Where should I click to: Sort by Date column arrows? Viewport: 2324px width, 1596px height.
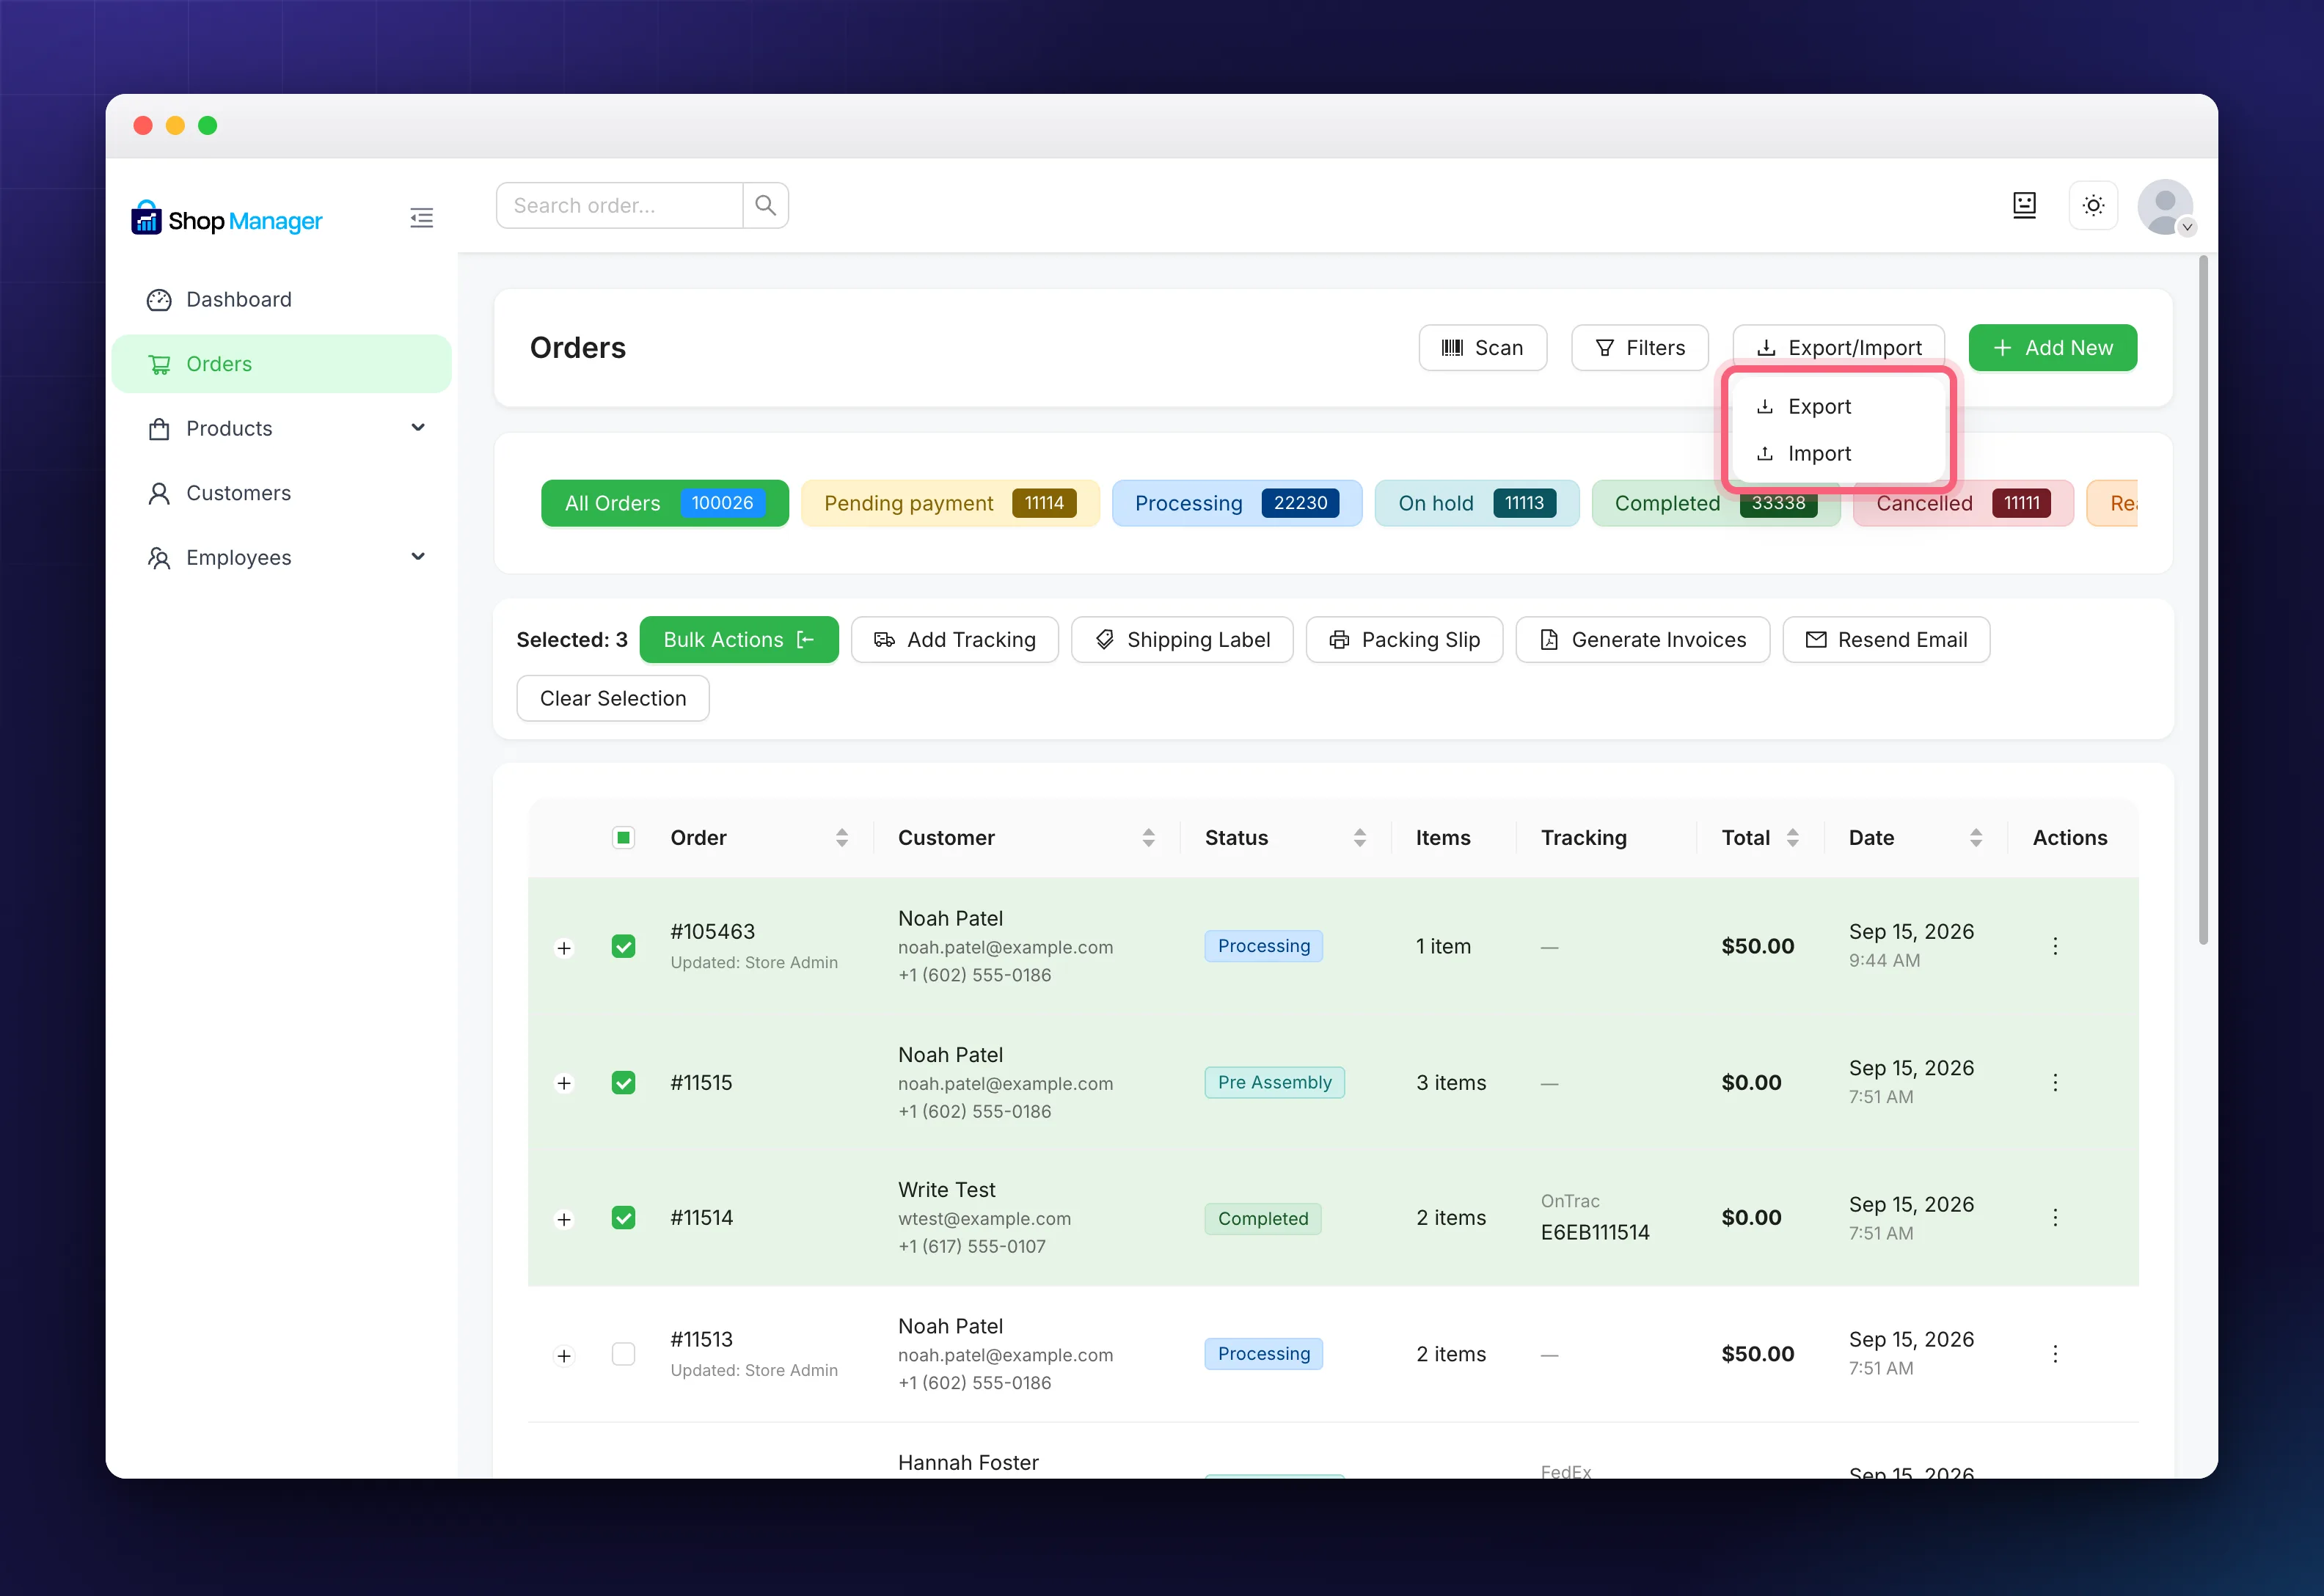(x=1976, y=838)
